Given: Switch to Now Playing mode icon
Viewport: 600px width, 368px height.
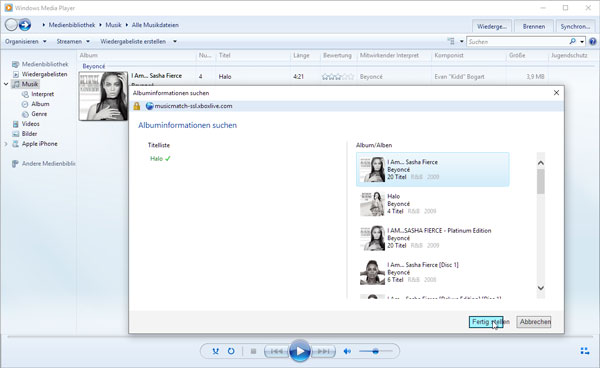Looking at the screenshot, I should (x=584, y=351).
